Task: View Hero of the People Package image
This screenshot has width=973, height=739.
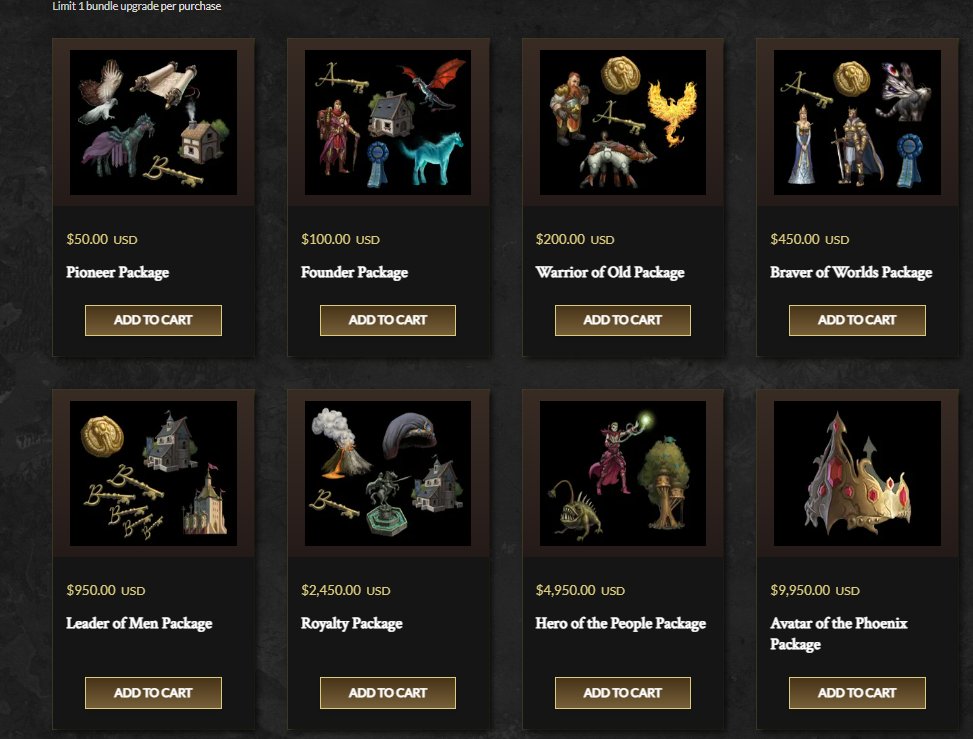Action: (x=622, y=473)
